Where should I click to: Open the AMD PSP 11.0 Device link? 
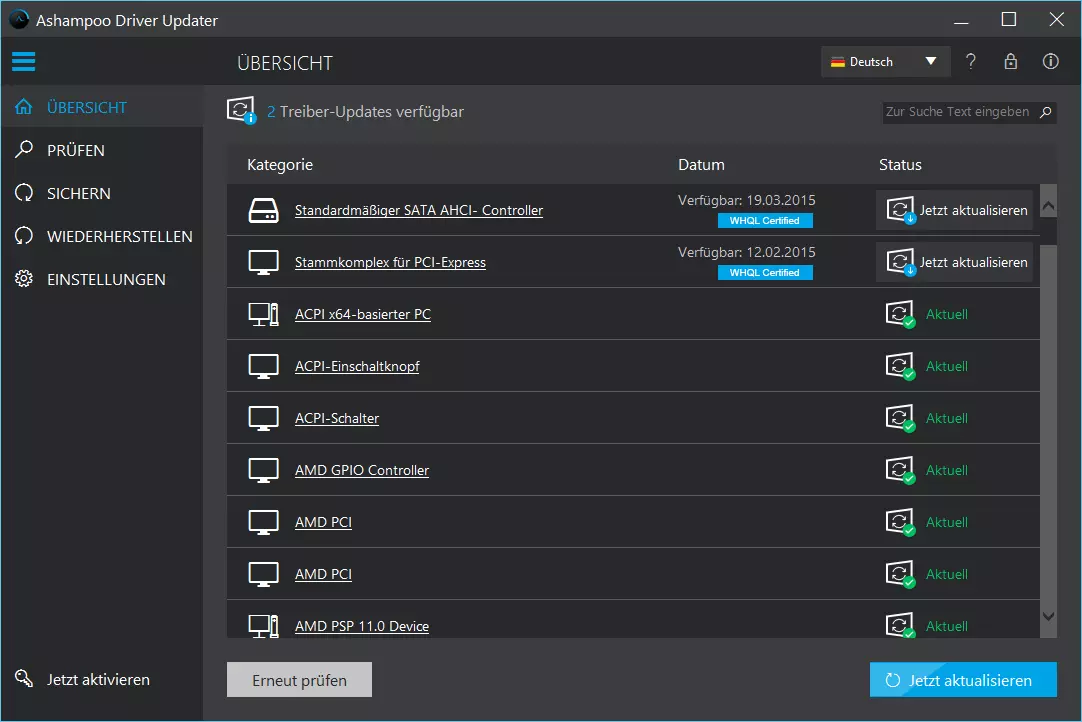pyautogui.click(x=362, y=626)
